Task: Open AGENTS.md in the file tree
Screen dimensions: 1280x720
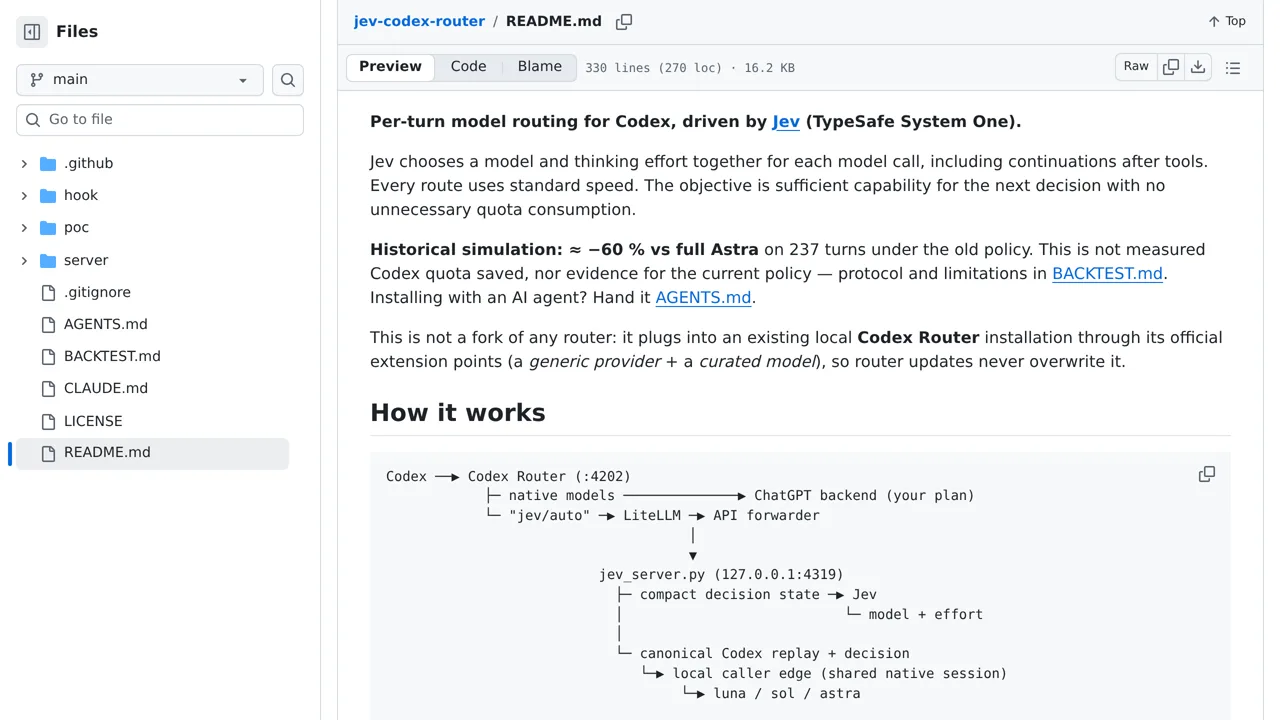Action: (x=105, y=325)
